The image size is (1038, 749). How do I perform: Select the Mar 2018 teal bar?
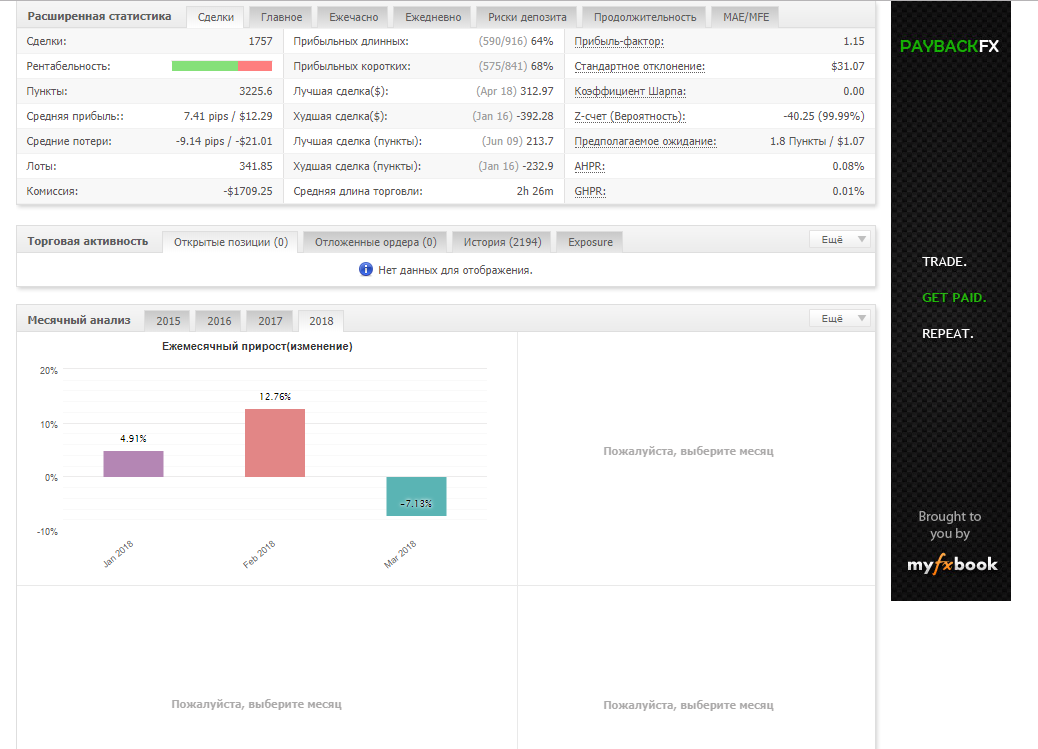[416, 496]
